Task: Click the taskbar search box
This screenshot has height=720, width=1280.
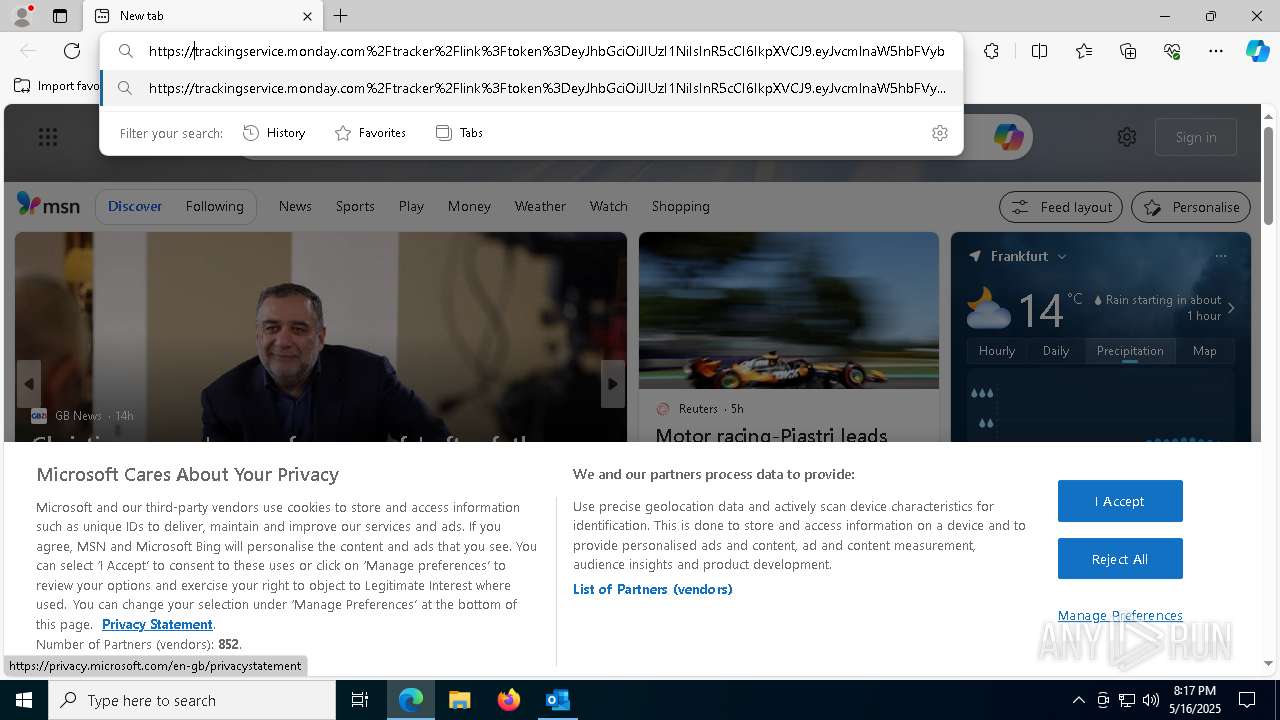Action: [192, 700]
